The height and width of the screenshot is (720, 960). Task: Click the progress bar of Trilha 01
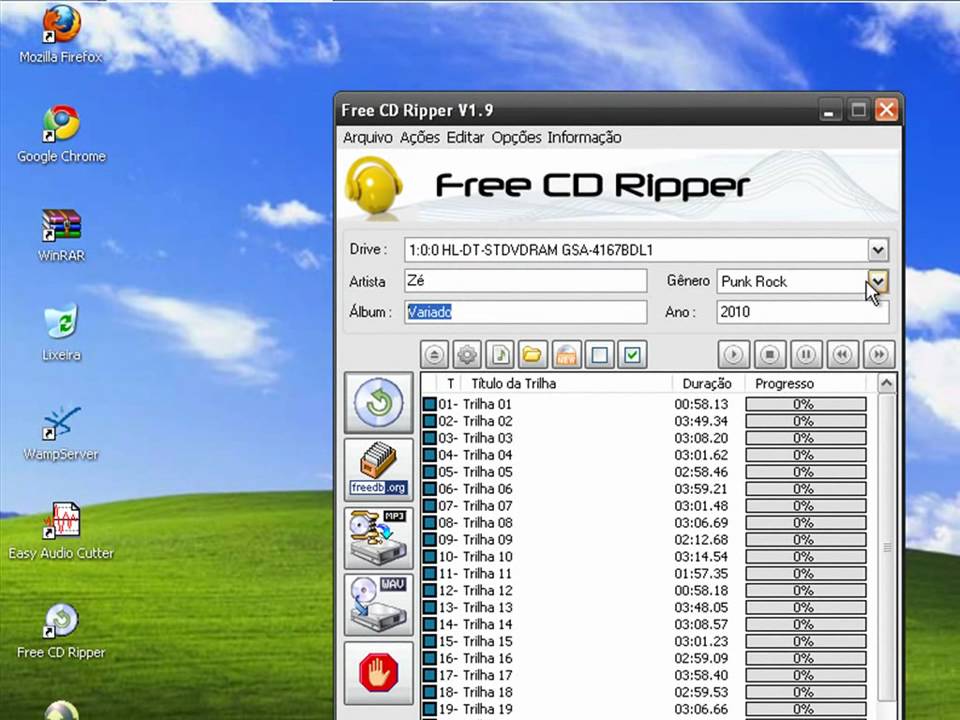click(806, 404)
